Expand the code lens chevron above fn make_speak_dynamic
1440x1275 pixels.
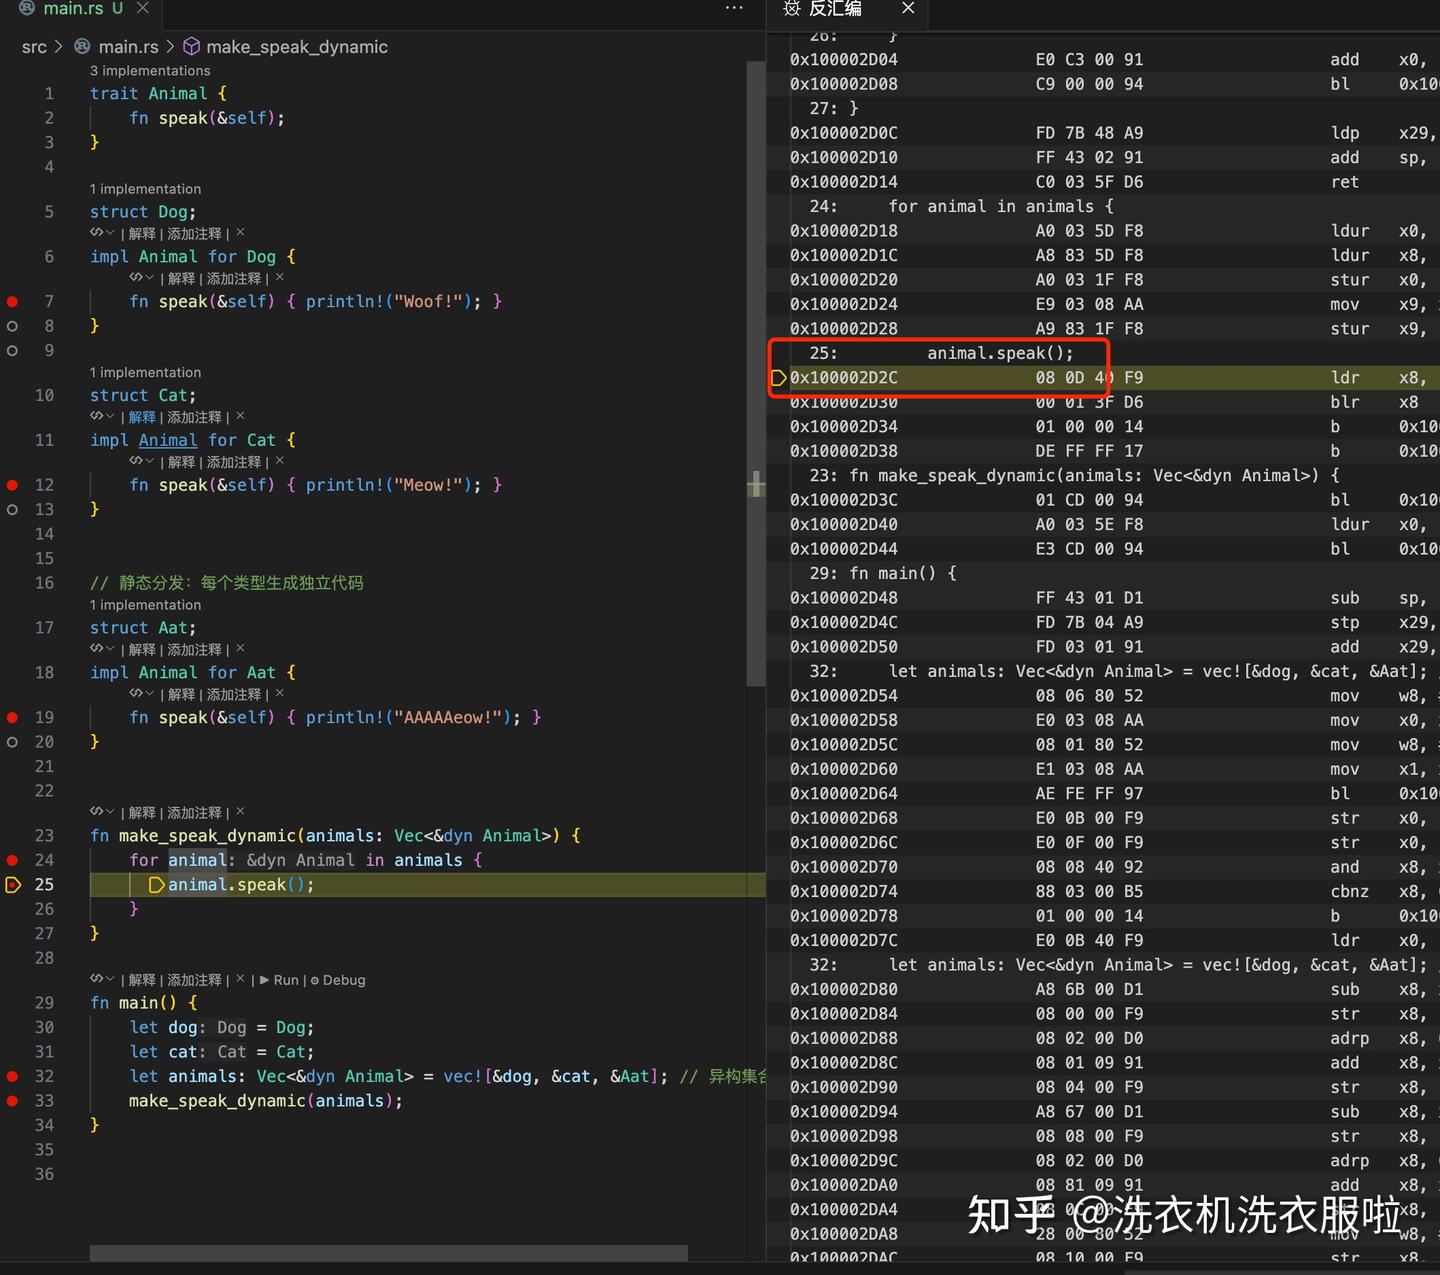tap(109, 812)
